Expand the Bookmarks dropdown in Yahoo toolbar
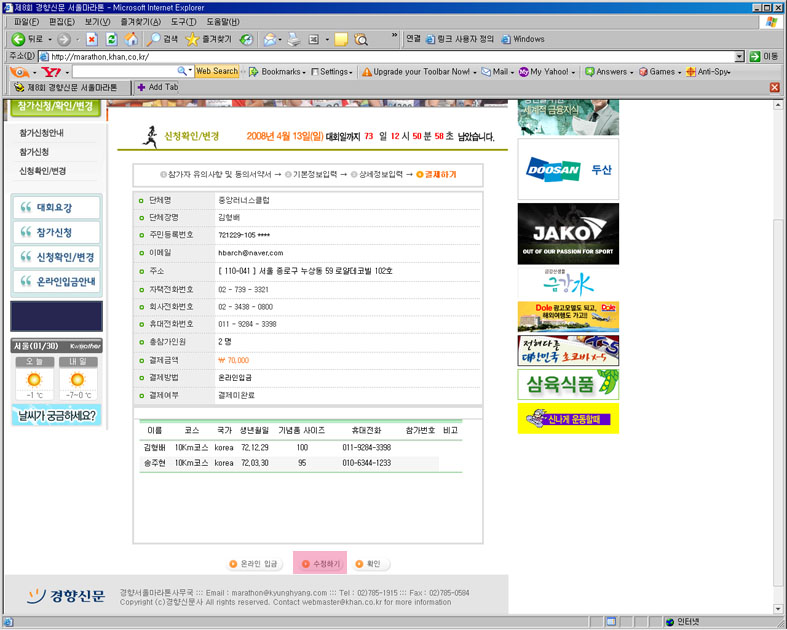The image size is (787, 630). pos(276,72)
